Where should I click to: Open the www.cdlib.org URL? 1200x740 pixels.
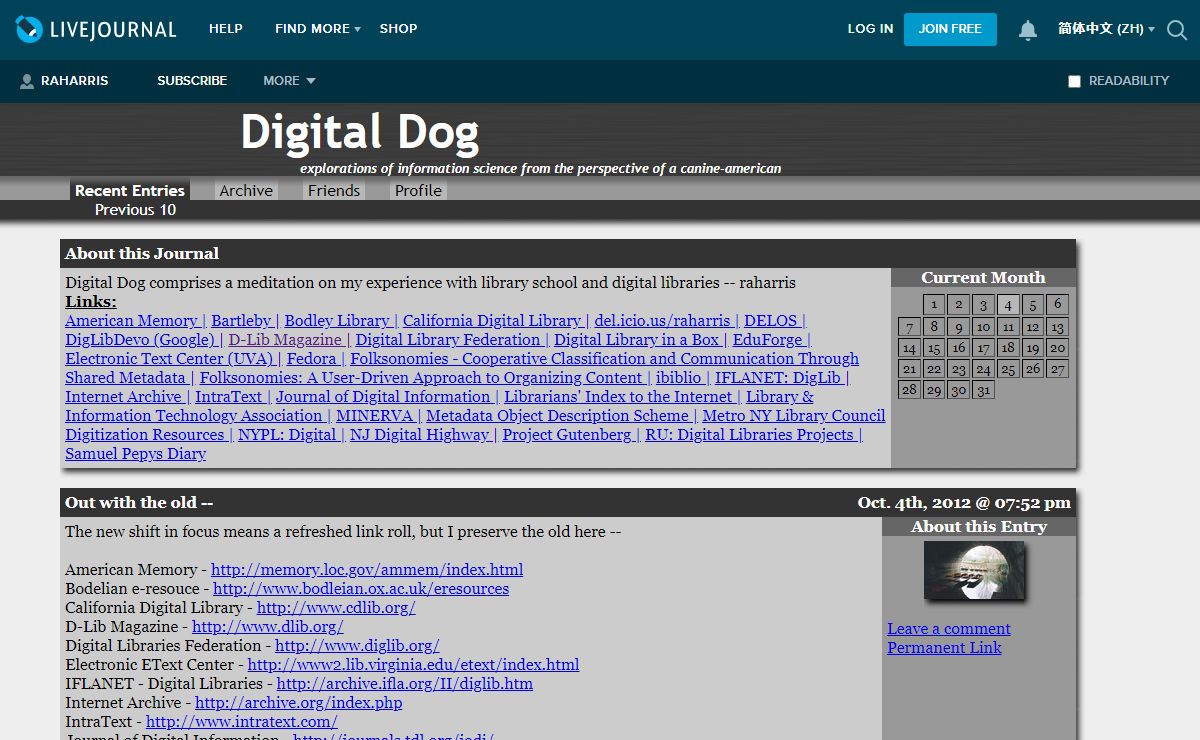pyautogui.click(x=336, y=608)
